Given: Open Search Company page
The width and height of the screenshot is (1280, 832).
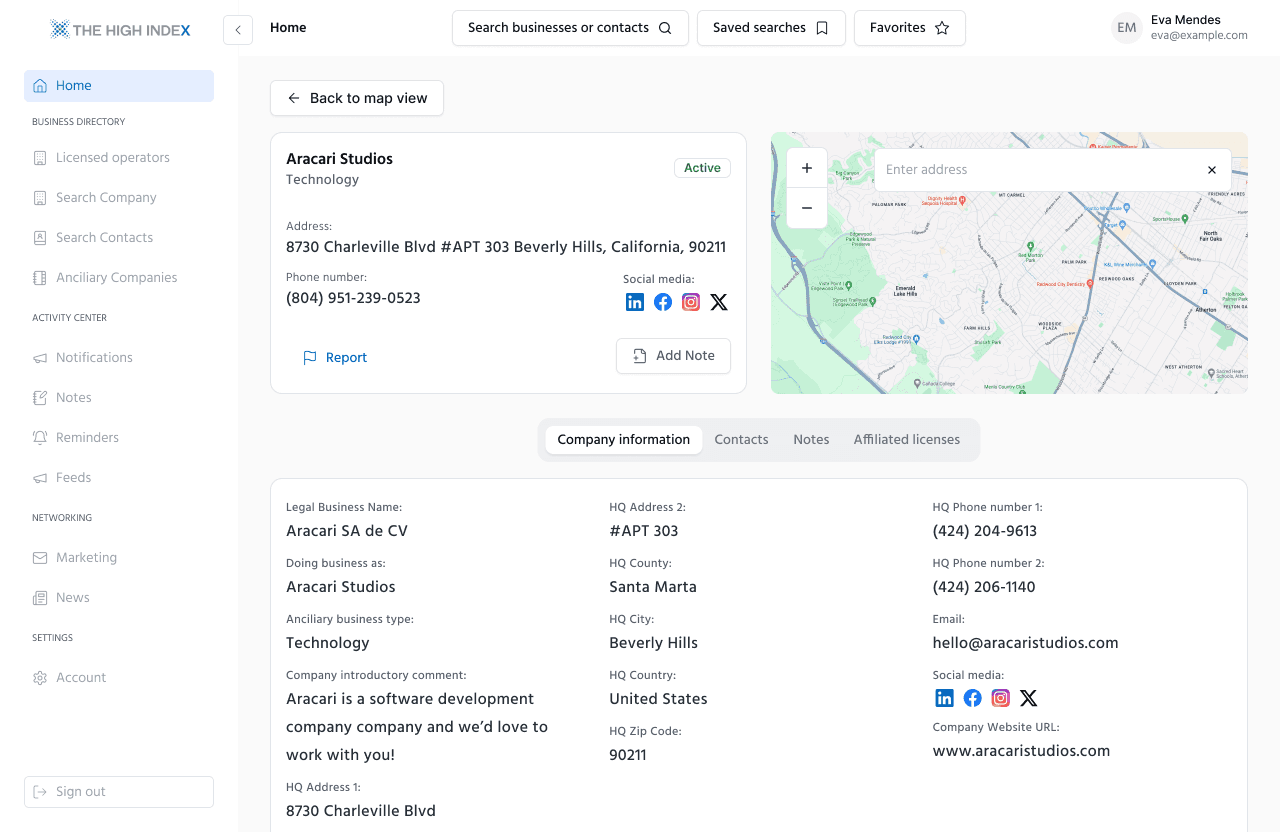Looking at the screenshot, I should pyautogui.click(x=119, y=198).
